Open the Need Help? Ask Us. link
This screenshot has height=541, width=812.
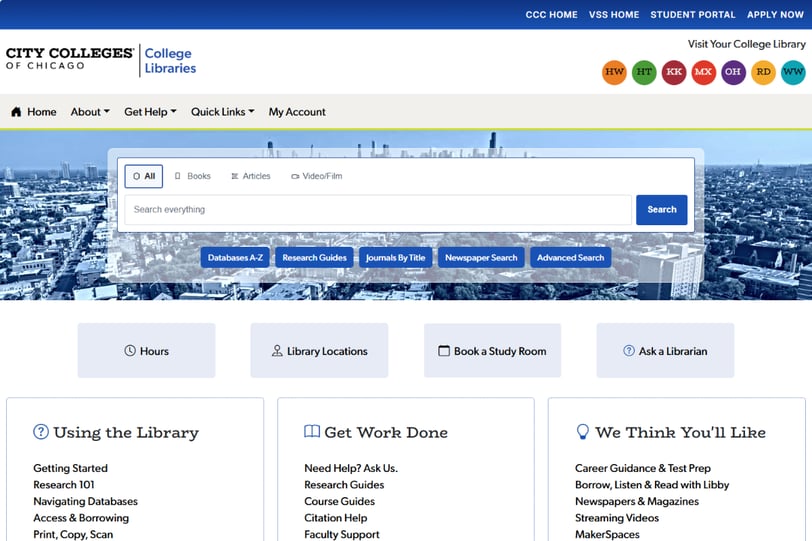click(351, 469)
